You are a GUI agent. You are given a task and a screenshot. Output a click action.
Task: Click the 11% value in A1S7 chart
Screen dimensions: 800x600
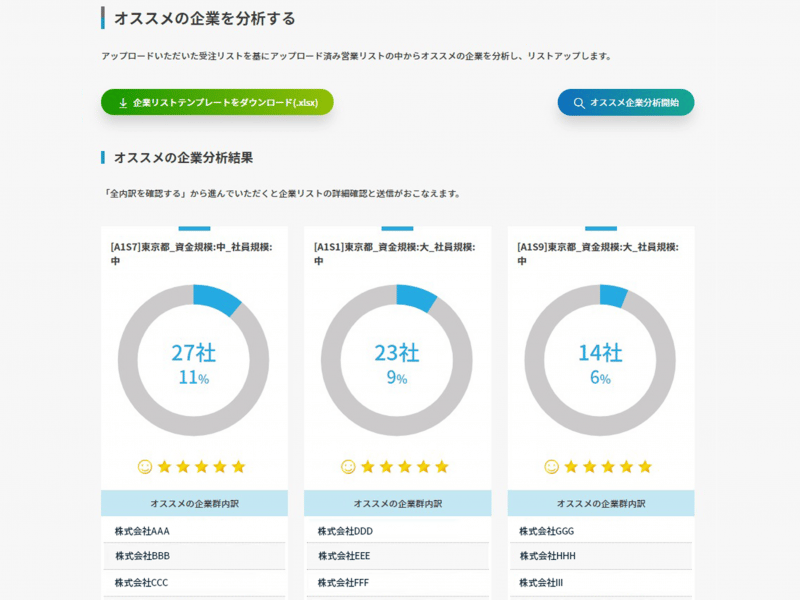pyautogui.click(x=193, y=378)
